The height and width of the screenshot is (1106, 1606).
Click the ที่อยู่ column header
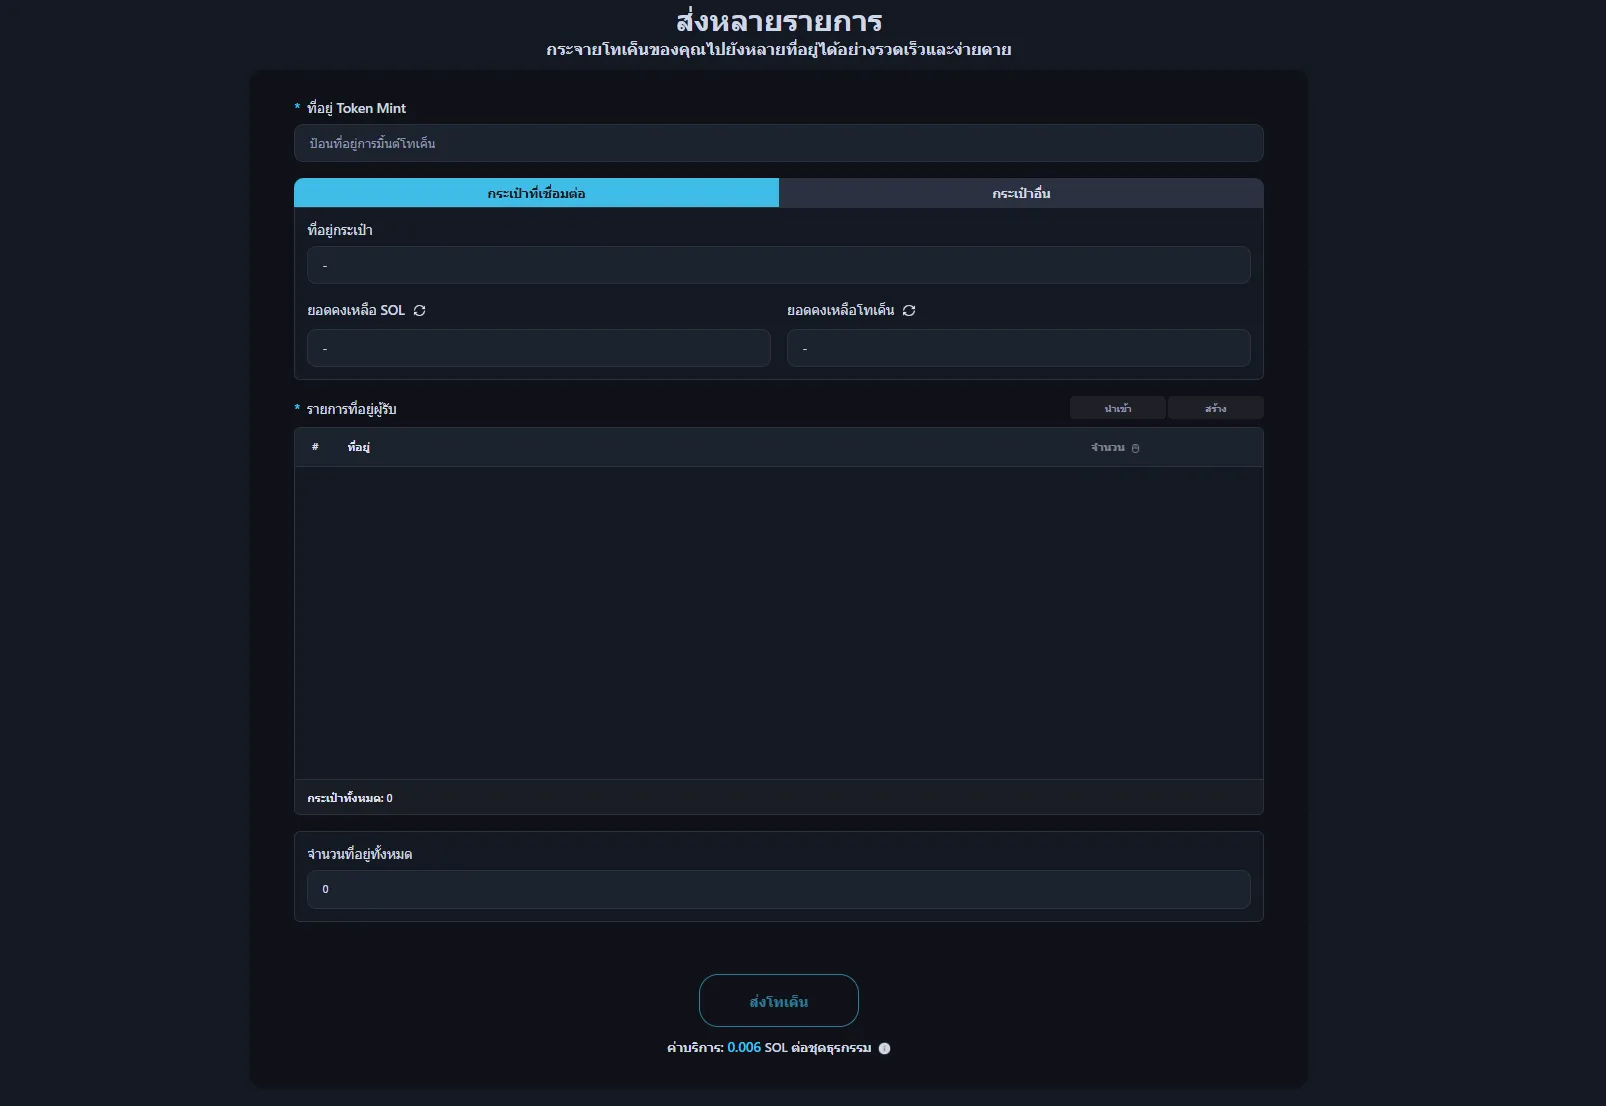359,447
